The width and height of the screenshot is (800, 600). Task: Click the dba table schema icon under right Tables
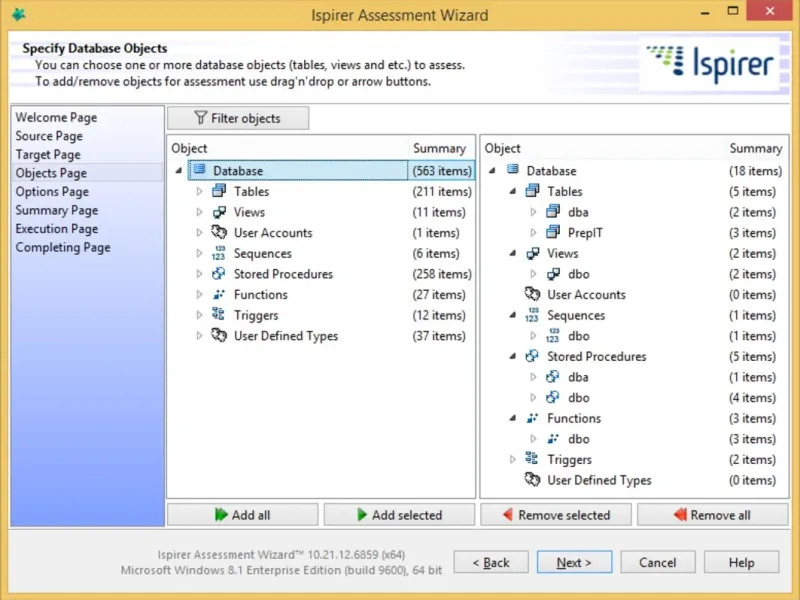click(x=553, y=211)
